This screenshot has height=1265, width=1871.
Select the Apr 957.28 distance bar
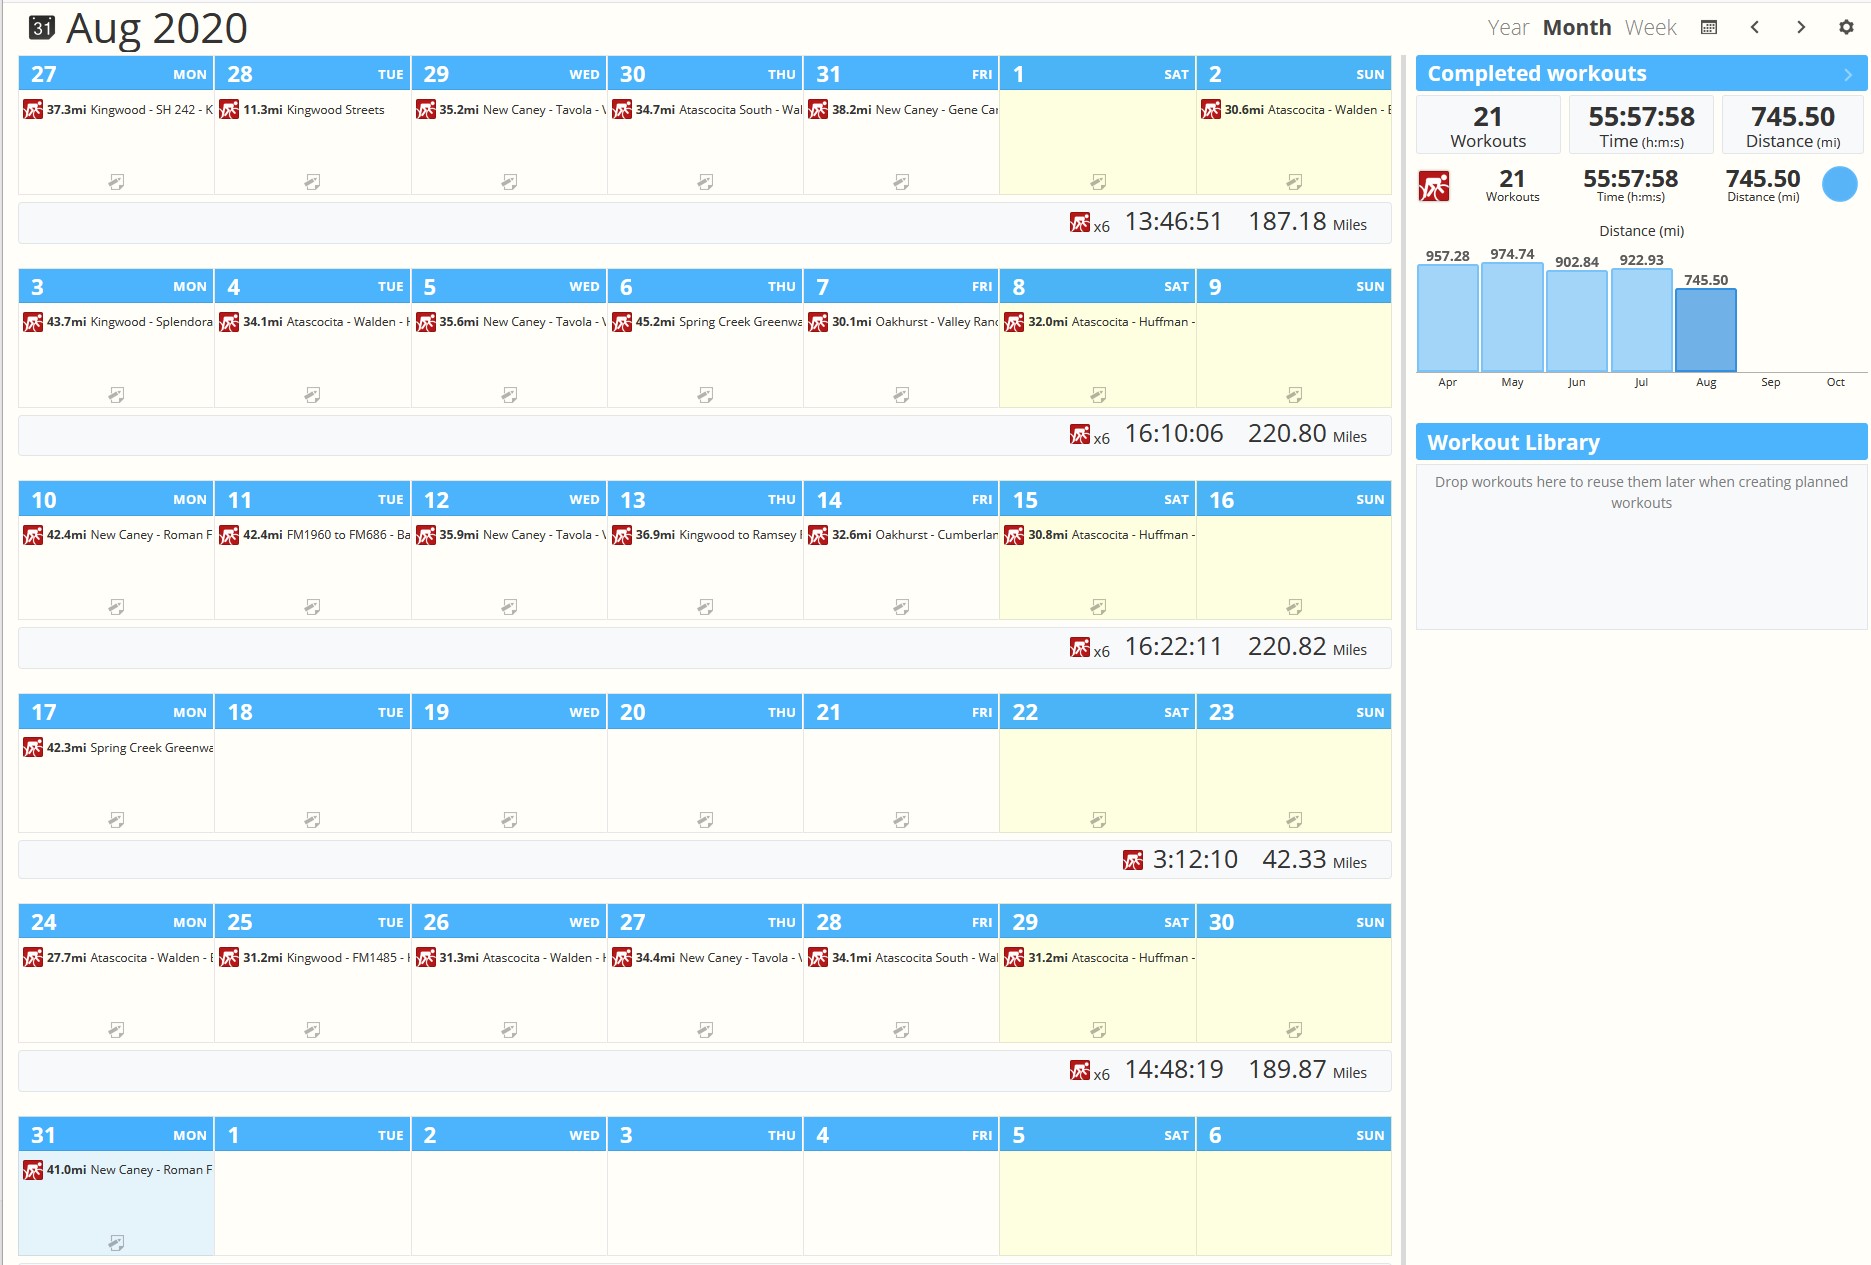(1447, 318)
